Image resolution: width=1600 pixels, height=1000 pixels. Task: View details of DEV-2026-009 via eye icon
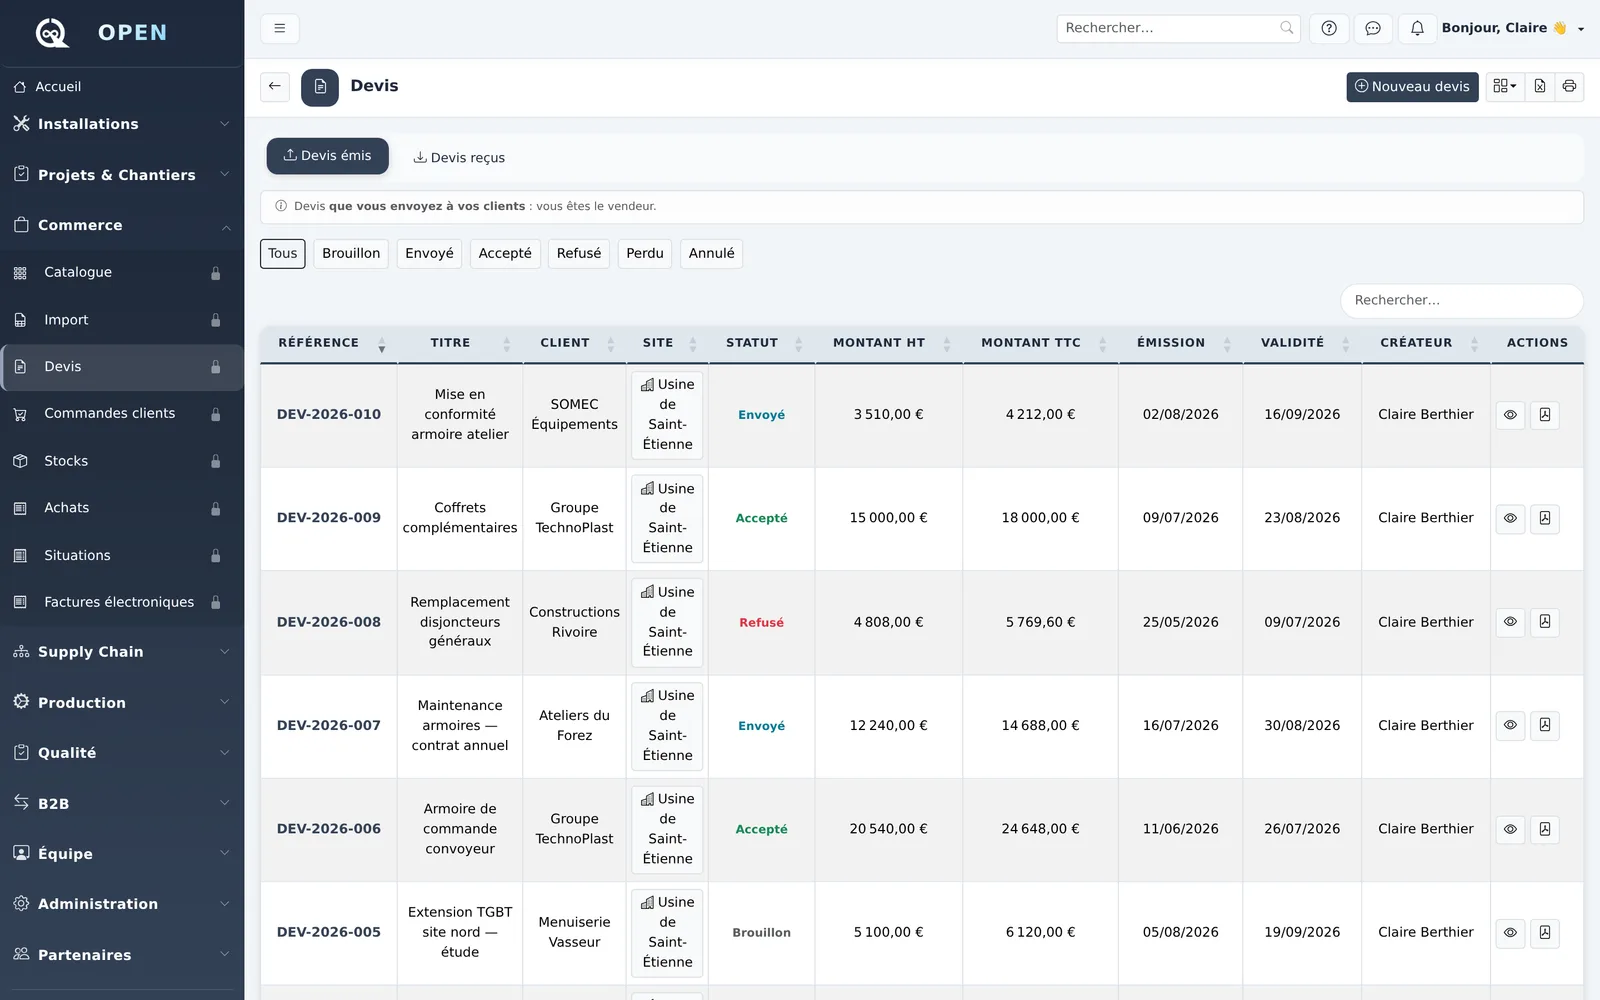tap(1510, 518)
